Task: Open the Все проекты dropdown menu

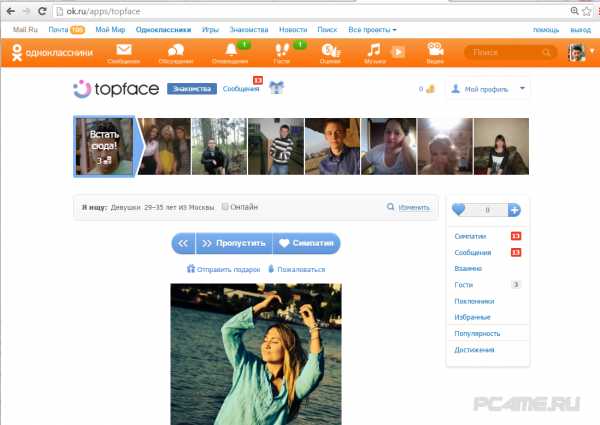Action: pyautogui.click(x=372, y=31)
